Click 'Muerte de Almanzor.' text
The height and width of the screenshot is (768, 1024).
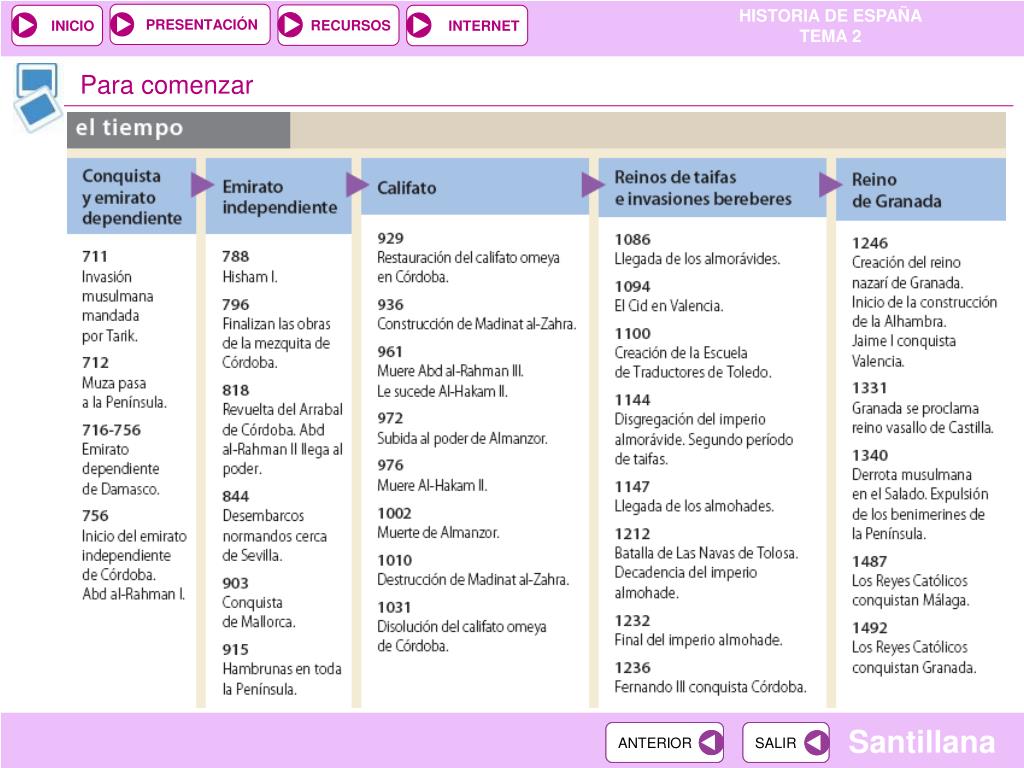[x=438, y=532]
